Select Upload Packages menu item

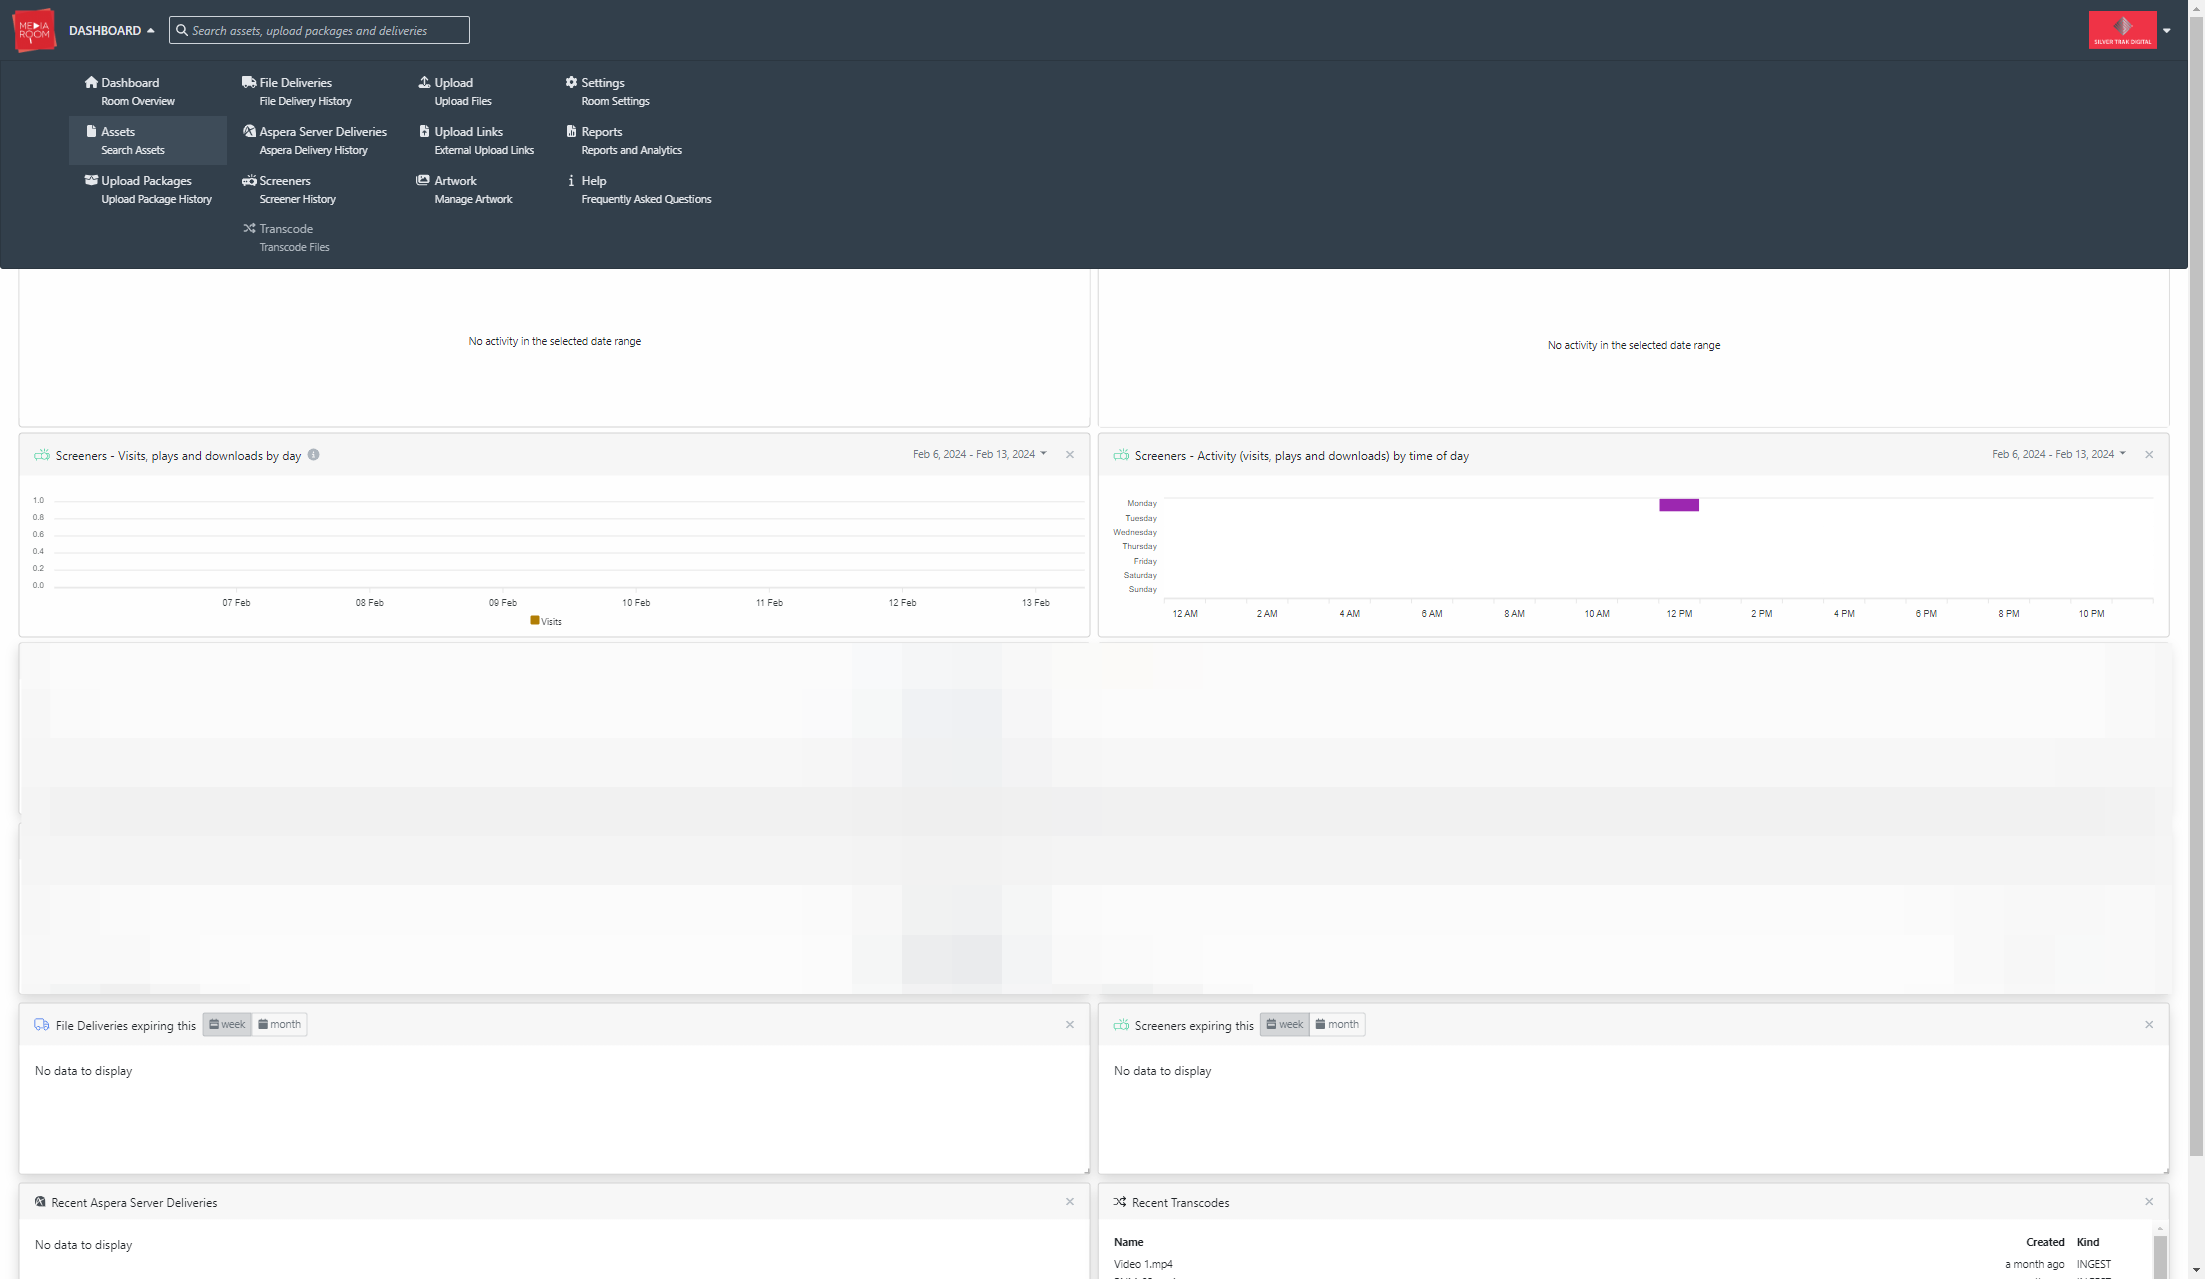pos(148,190)
